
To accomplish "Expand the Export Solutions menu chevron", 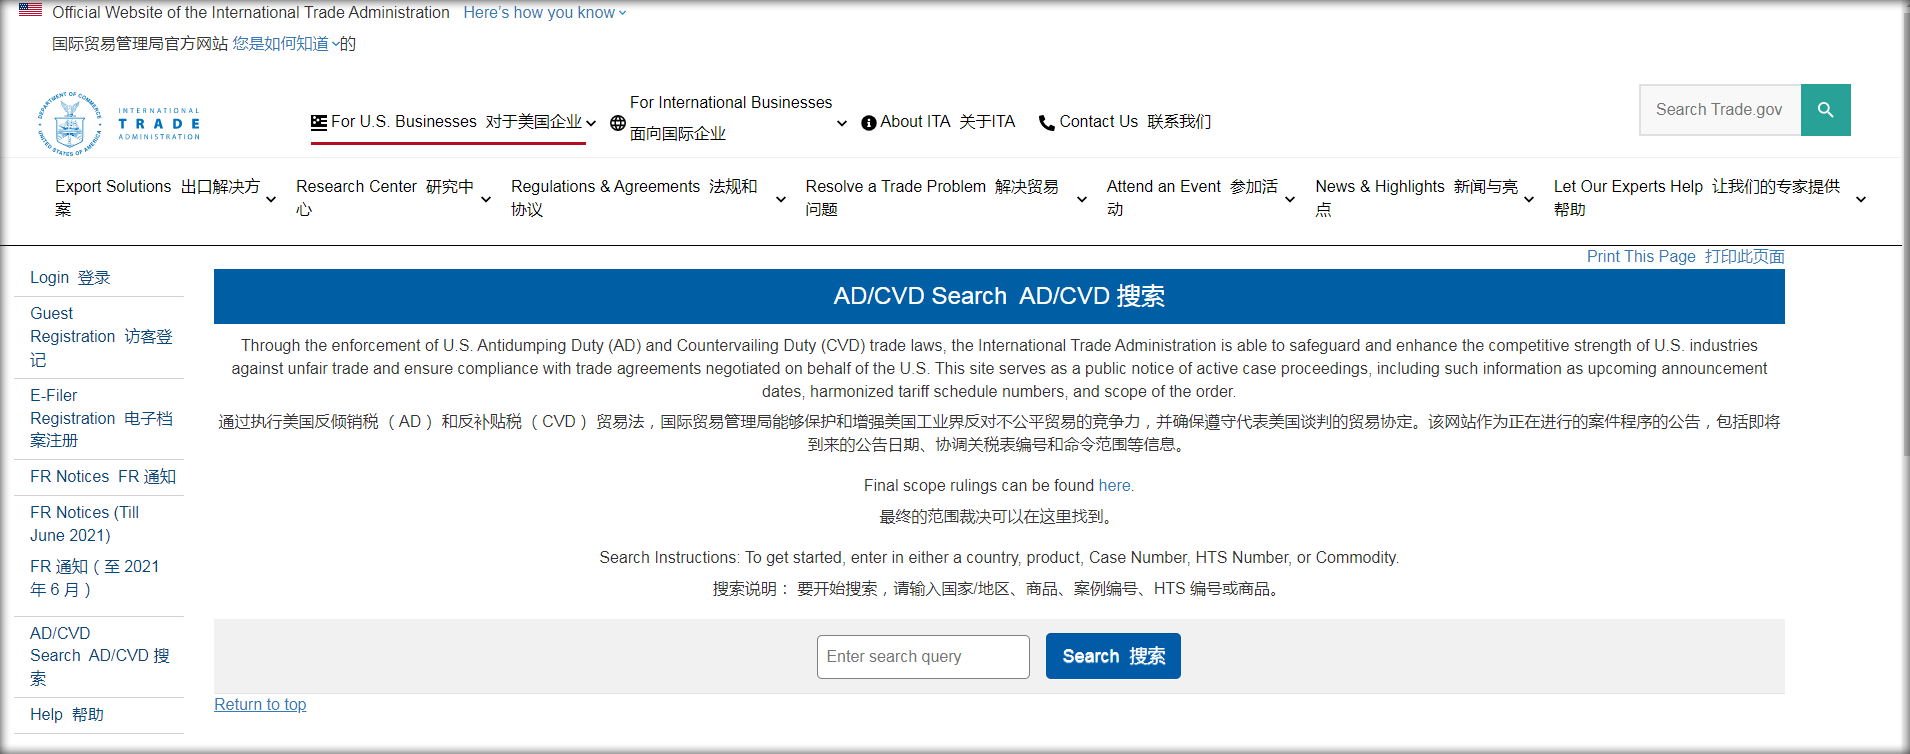I will pyautogui.click(x=271, y=199).
